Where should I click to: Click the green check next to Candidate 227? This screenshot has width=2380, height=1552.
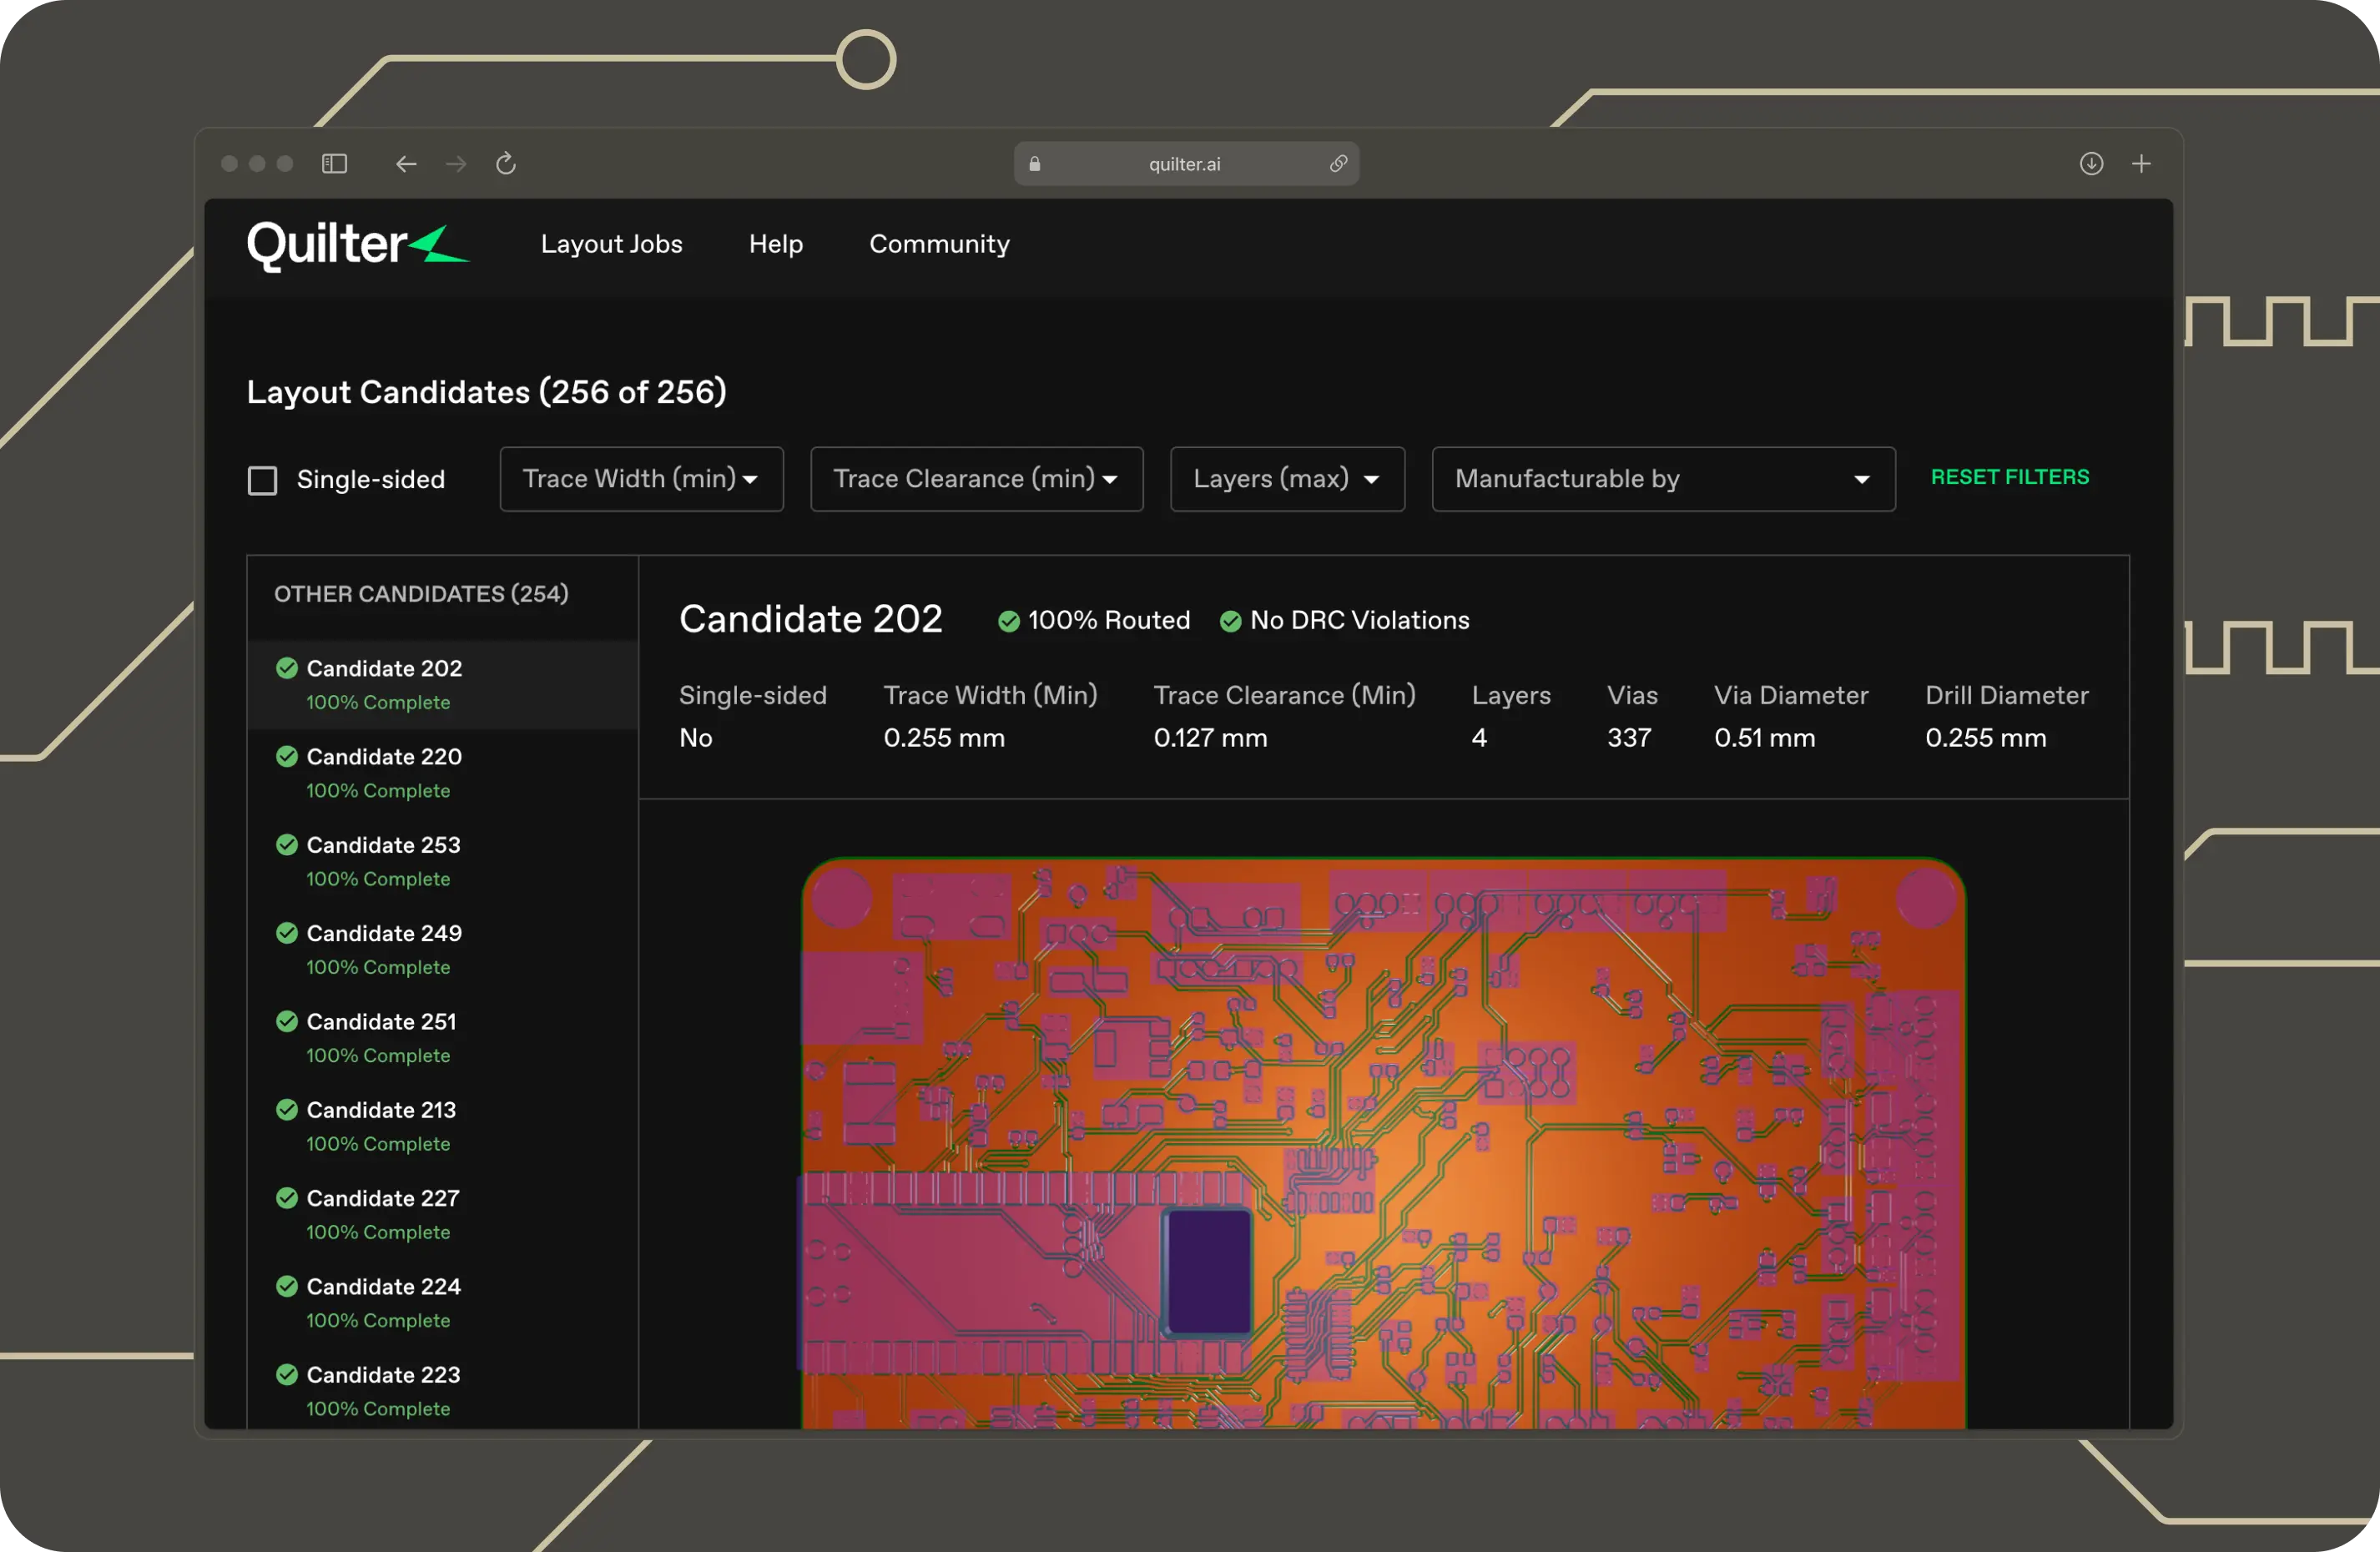[x=287, y=1198]
